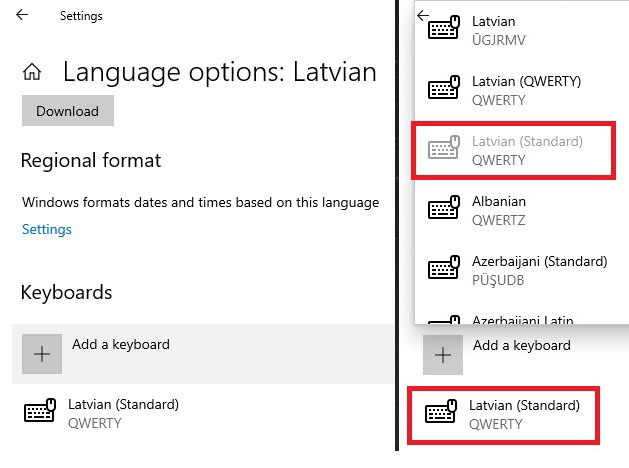Click keyboard icon of Azerbaijani (Standard)
This screenshot has width=629, height=468.
coord(444,269)
